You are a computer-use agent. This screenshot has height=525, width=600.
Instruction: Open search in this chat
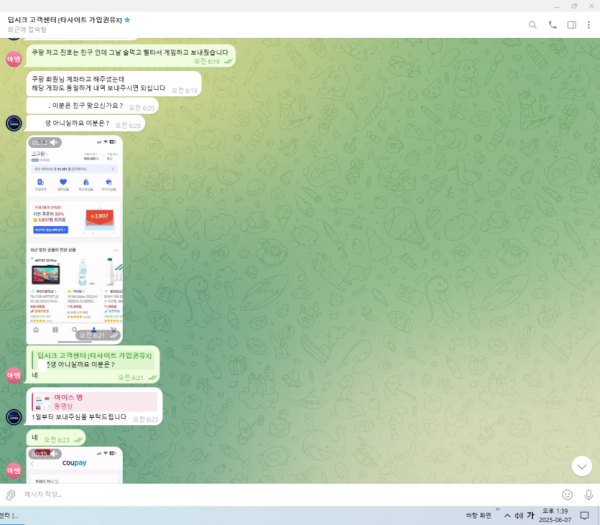[532, 25]
